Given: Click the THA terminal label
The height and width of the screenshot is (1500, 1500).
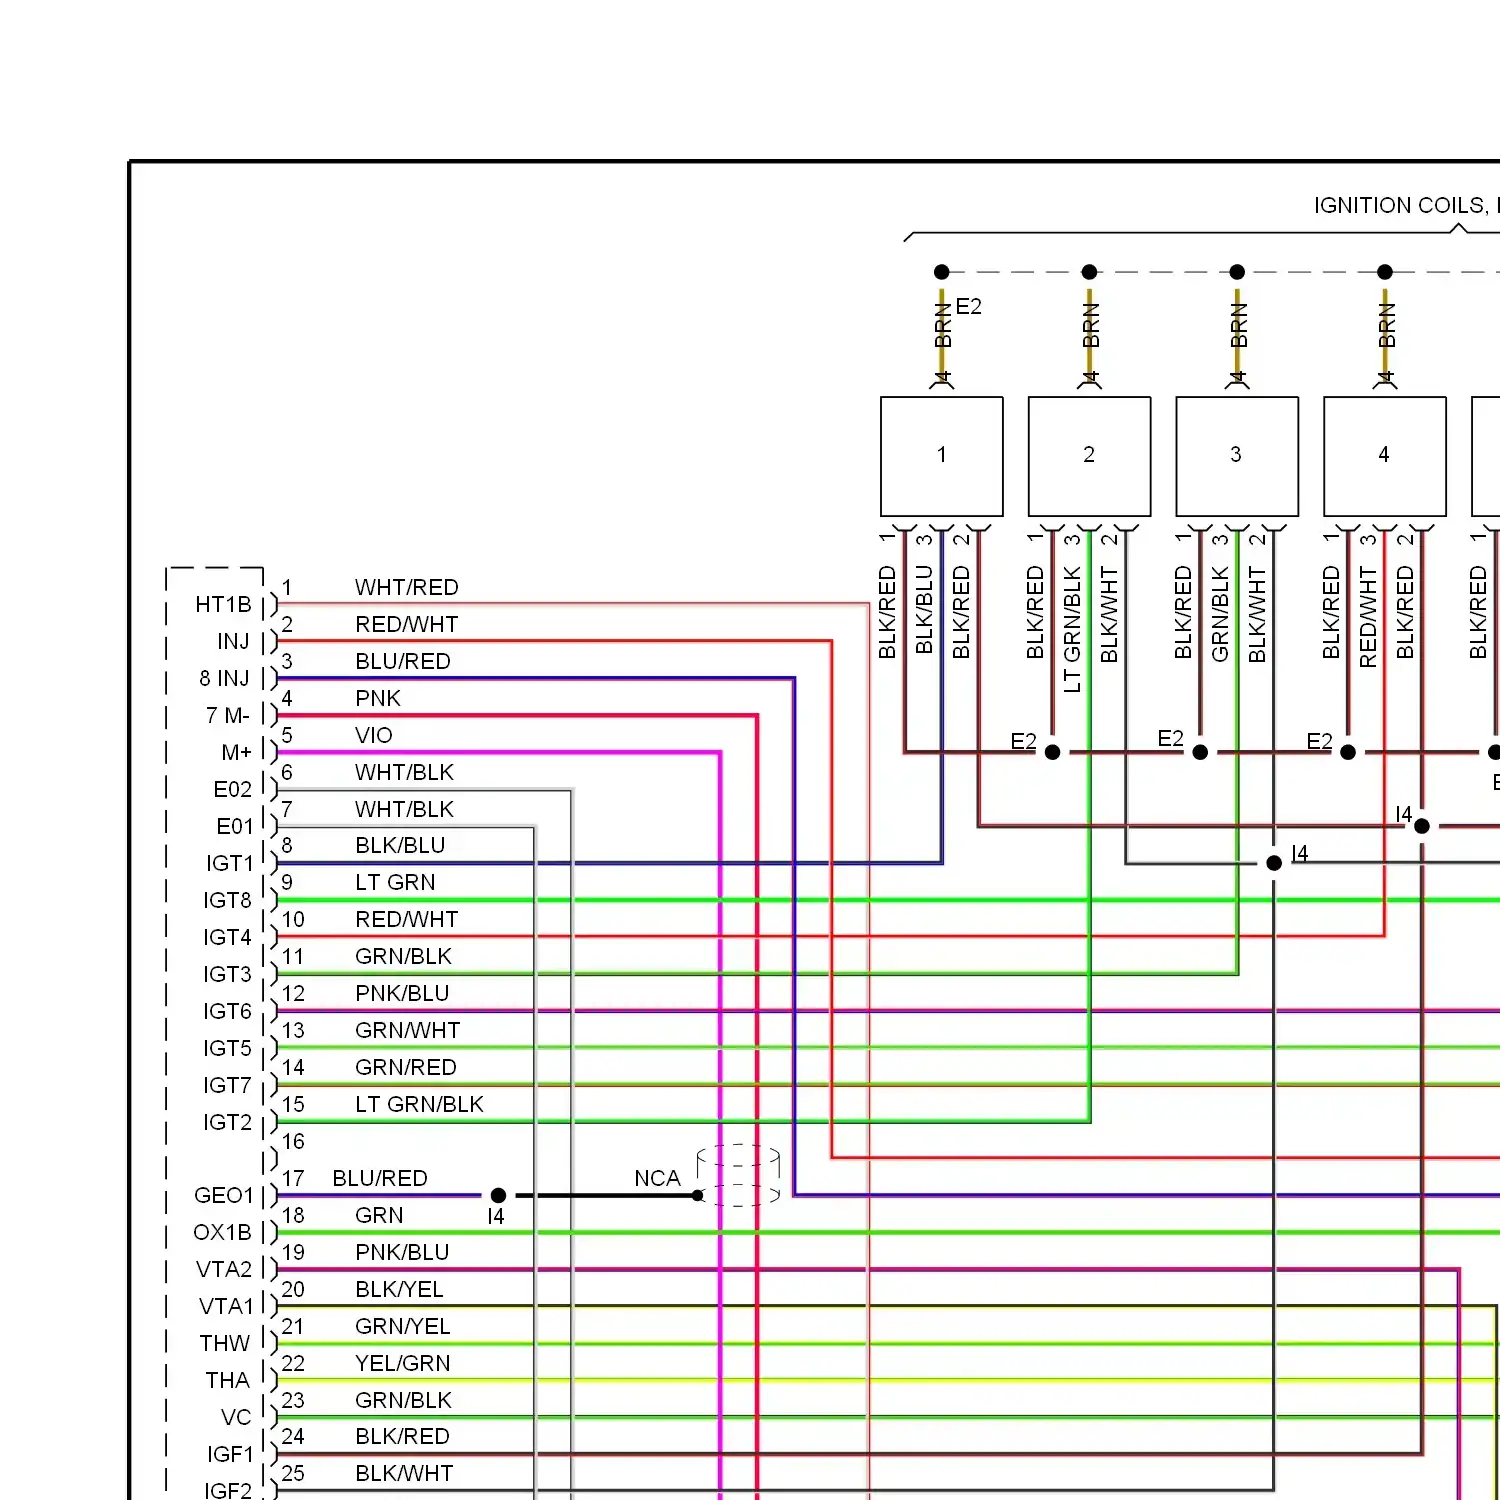Looking at the screenshot, I should pos(227,1381).
